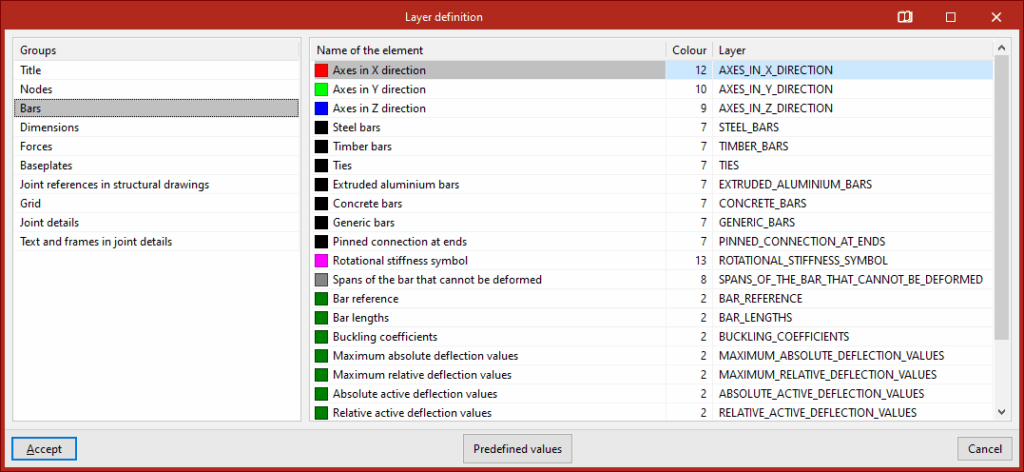The height and width of the screenshot is (472, 1024).
Task: Click the Cancel button
Action: click(x=985, y=449)
